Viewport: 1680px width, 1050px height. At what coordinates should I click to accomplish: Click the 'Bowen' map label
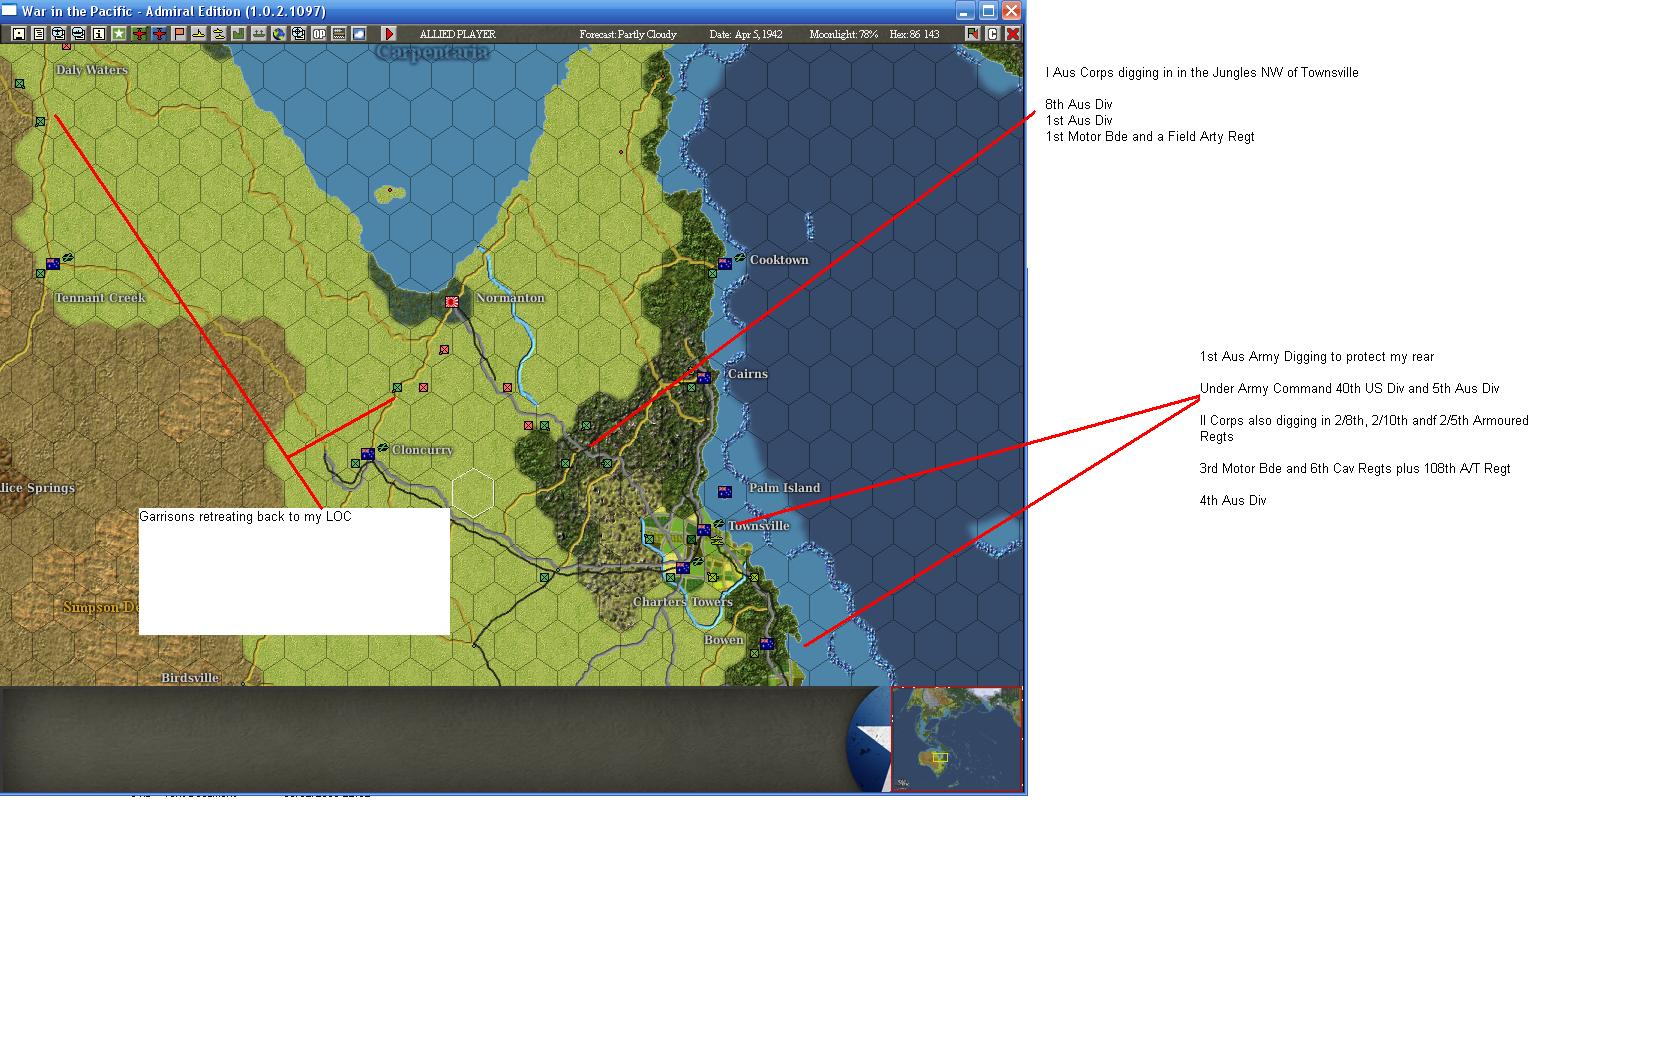pos(723,640)
